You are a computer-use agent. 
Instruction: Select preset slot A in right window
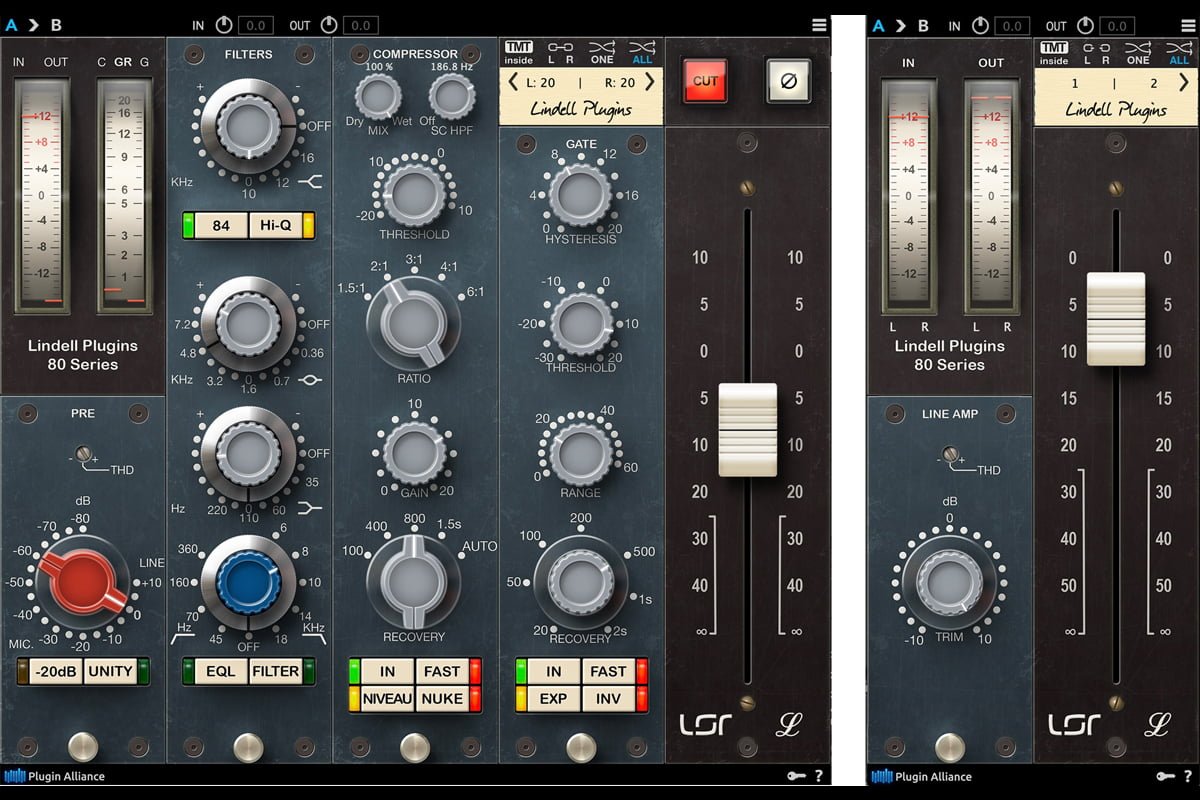click(x=878, y=25)
